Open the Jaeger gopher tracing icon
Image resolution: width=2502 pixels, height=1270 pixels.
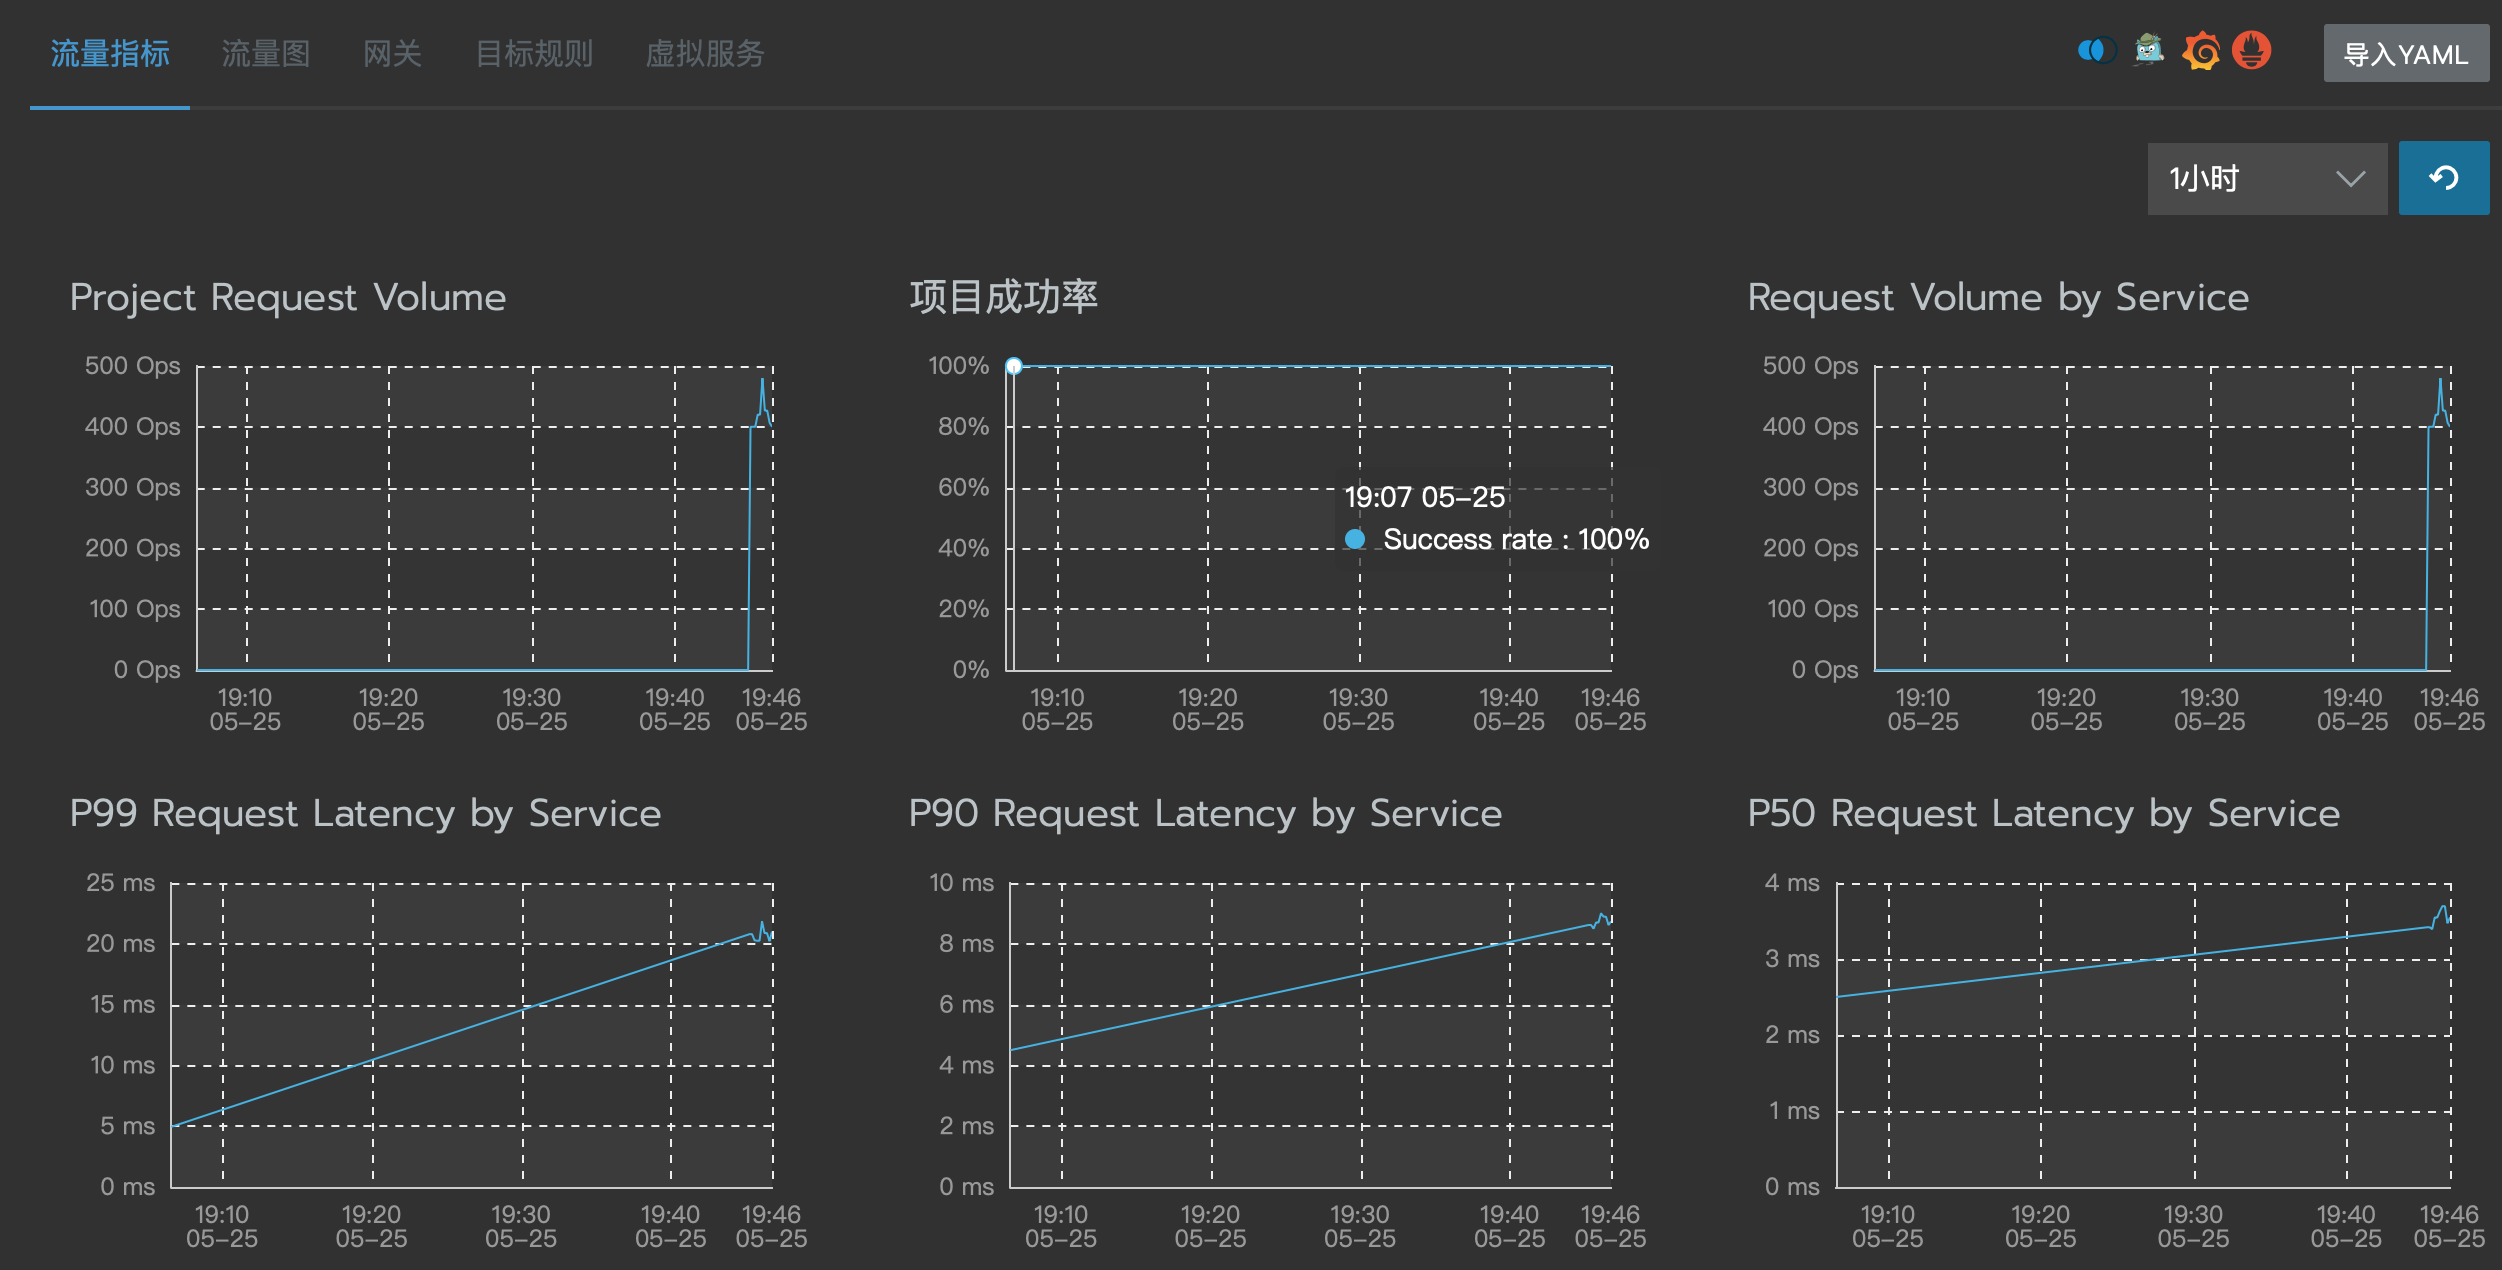click(2148, 50)
